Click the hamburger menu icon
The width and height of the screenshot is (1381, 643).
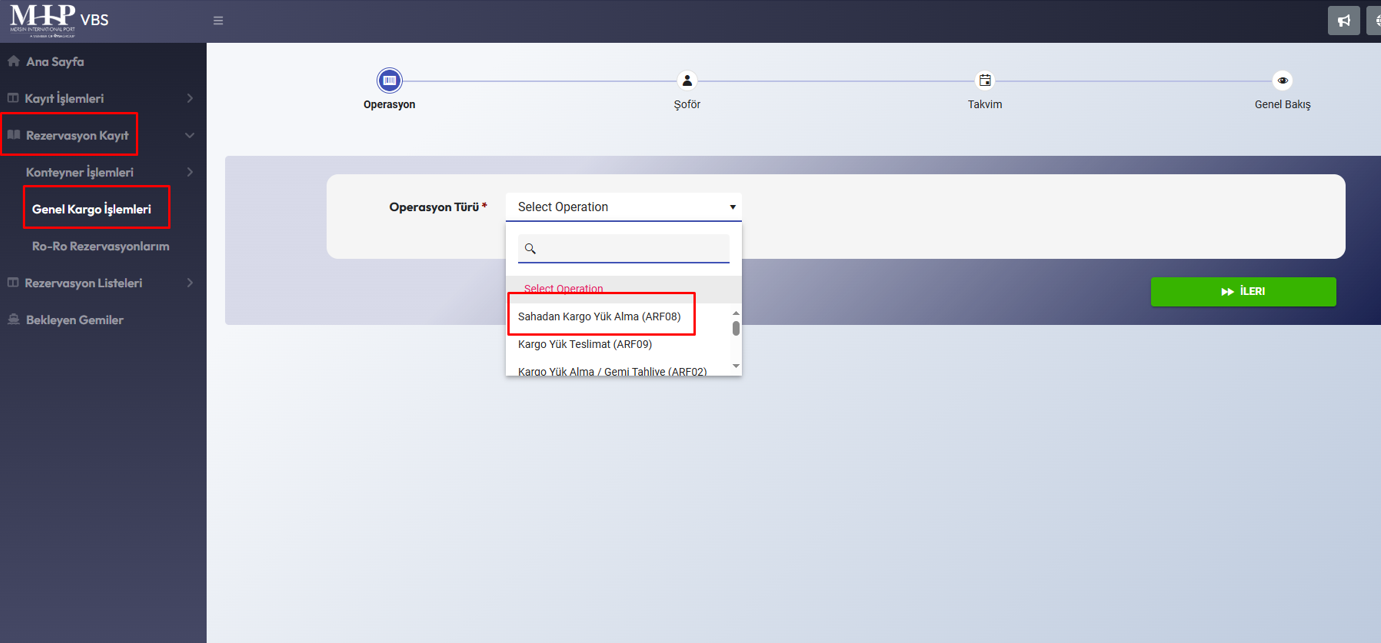pos(218,20)
